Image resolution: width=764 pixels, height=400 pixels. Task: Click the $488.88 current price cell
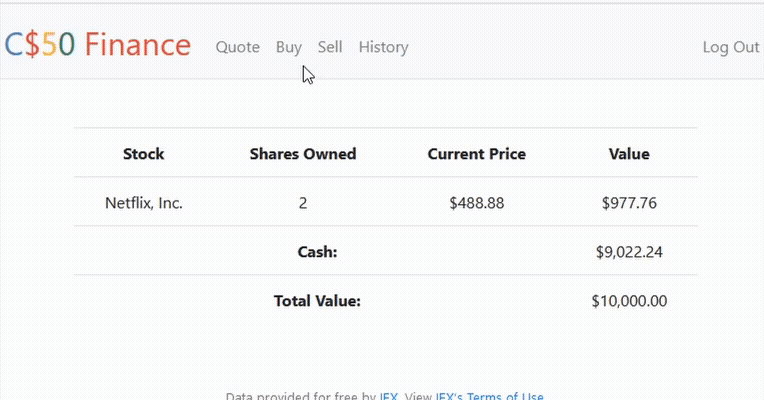(x=477, y=203)
